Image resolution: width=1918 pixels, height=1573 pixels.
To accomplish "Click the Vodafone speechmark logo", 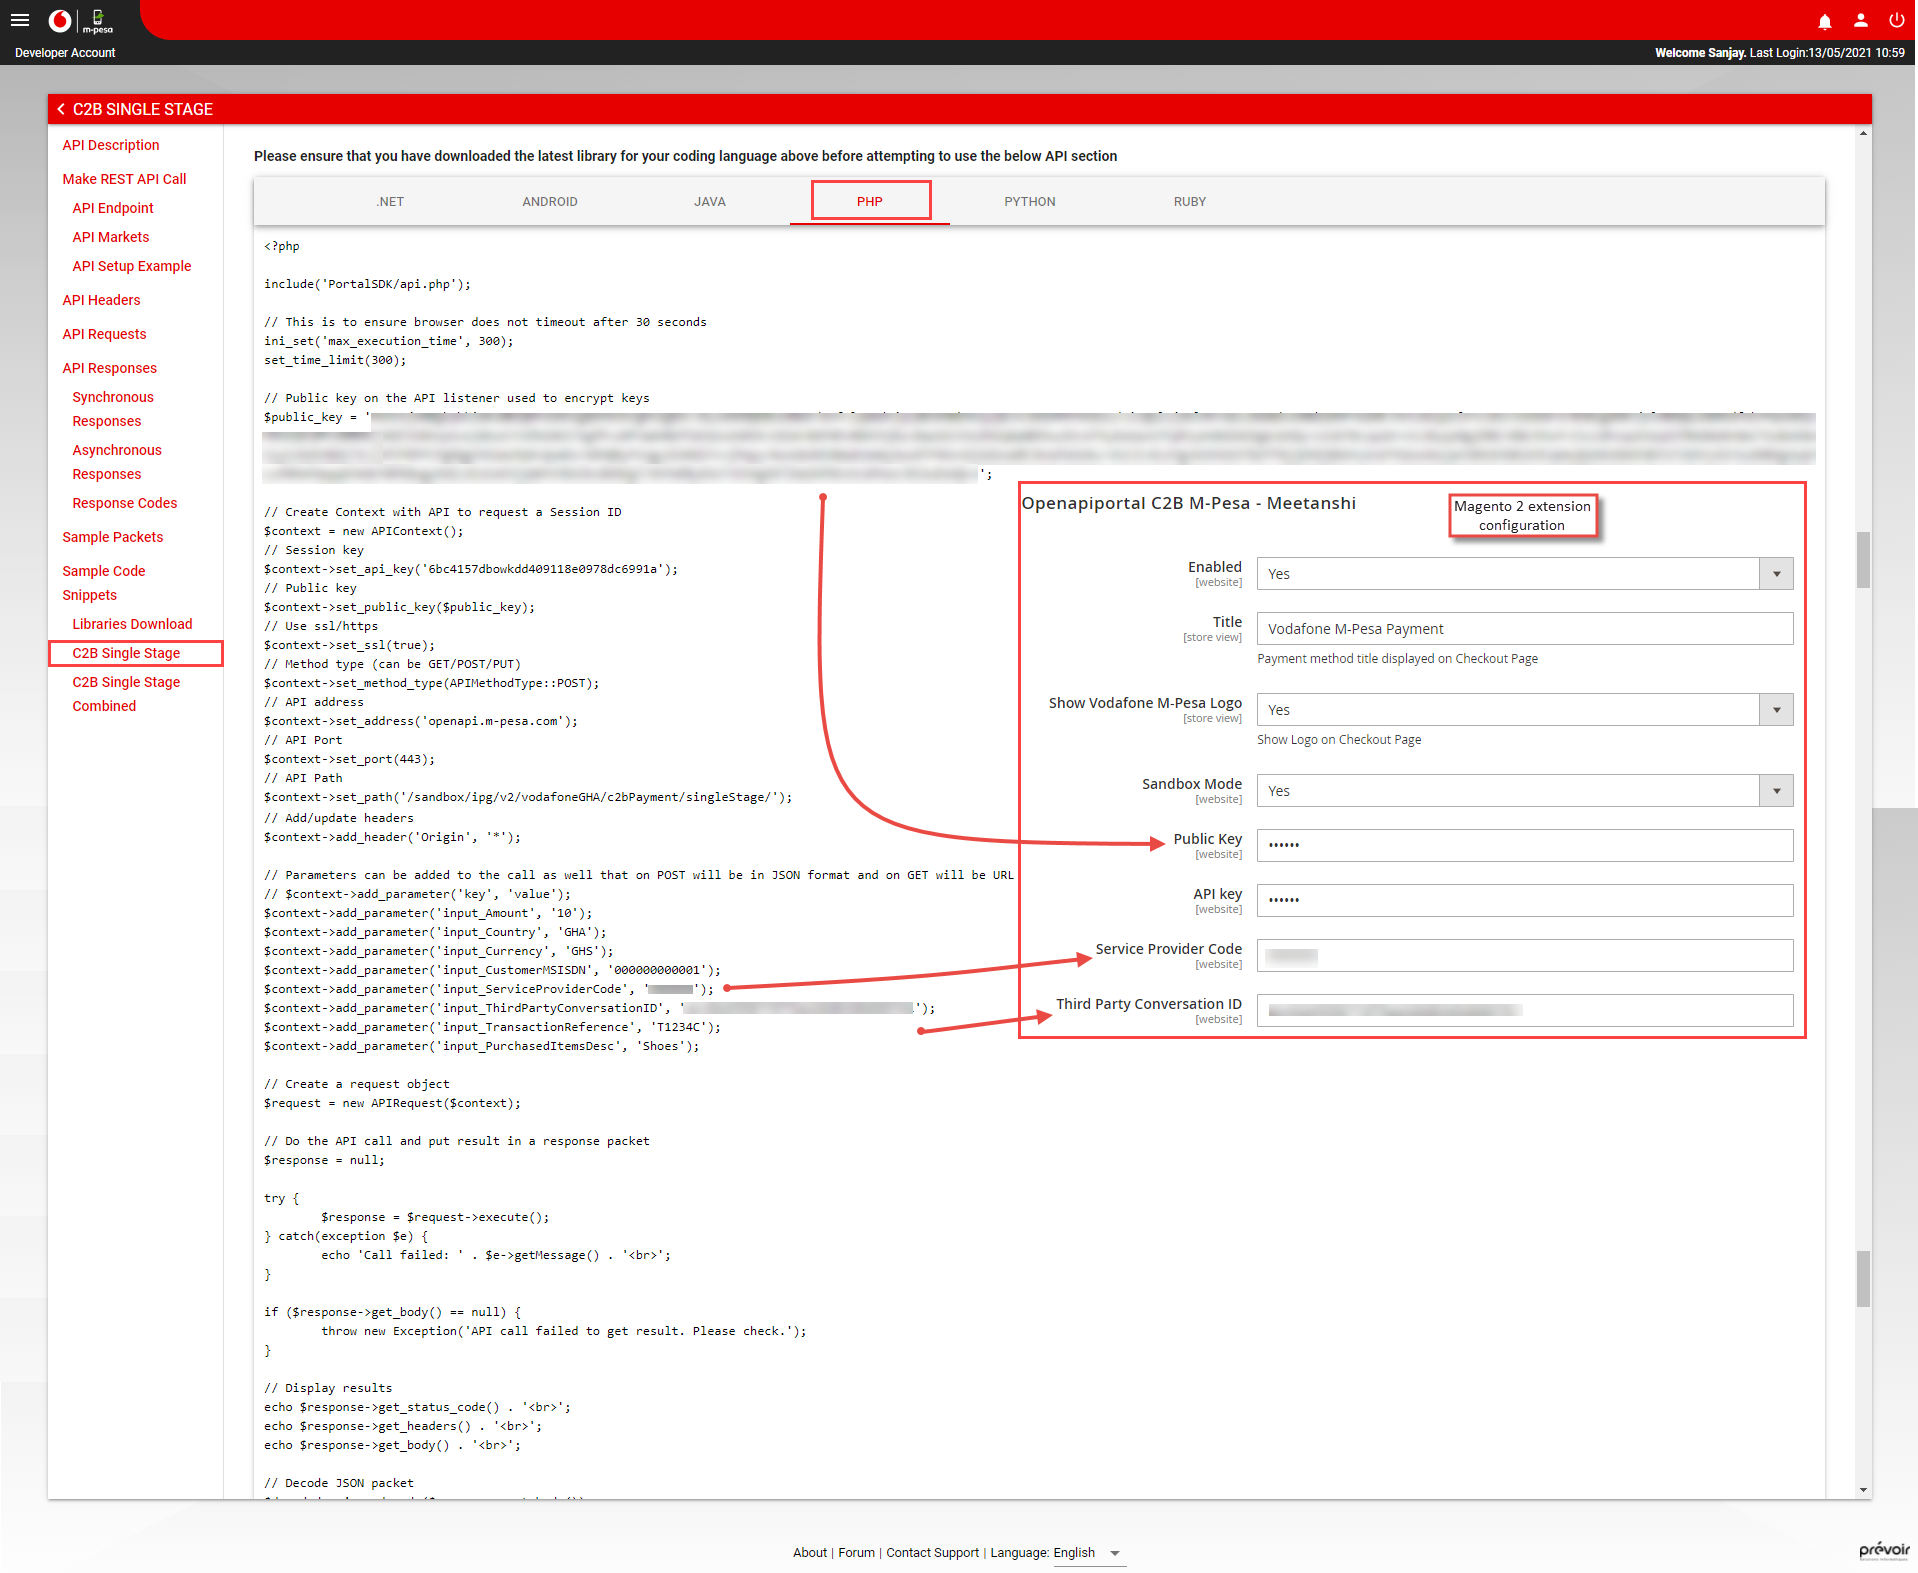I will coord(59,20).
